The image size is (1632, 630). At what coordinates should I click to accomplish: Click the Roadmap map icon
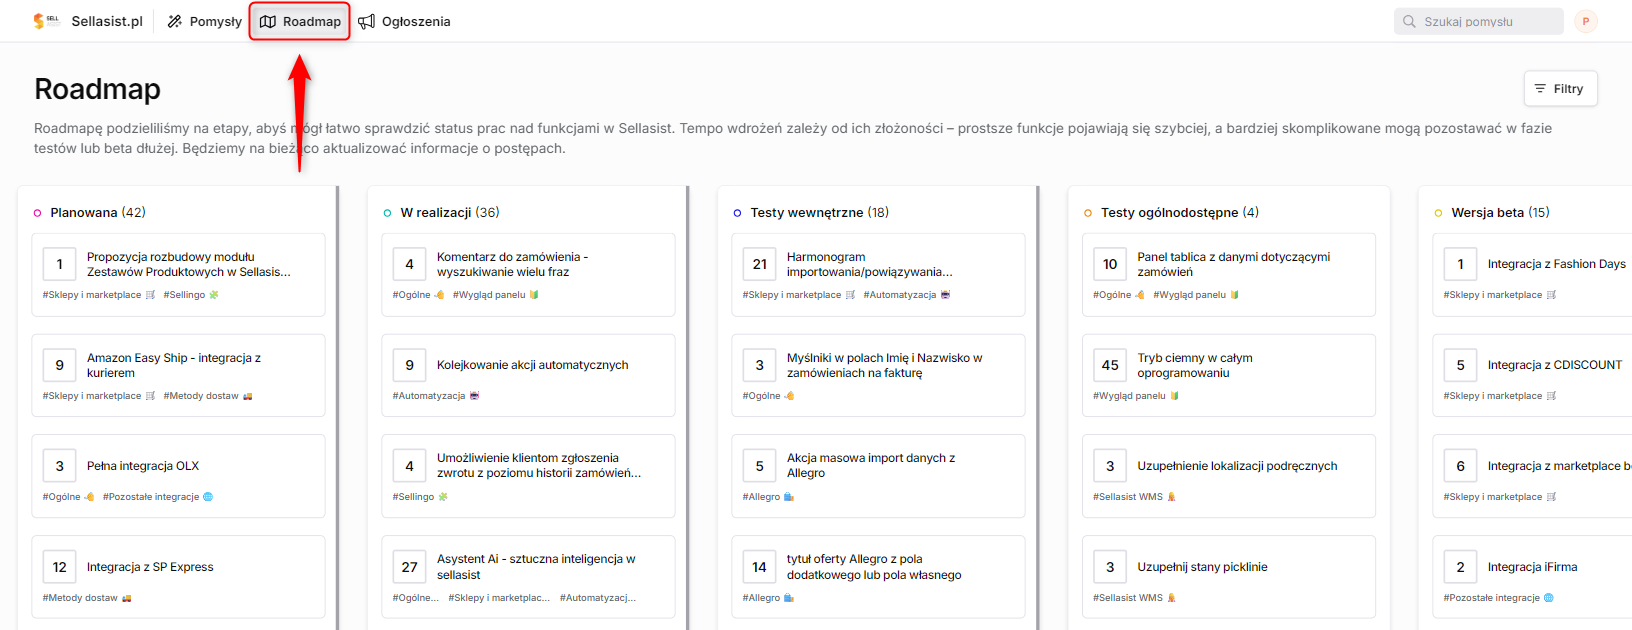268,21
